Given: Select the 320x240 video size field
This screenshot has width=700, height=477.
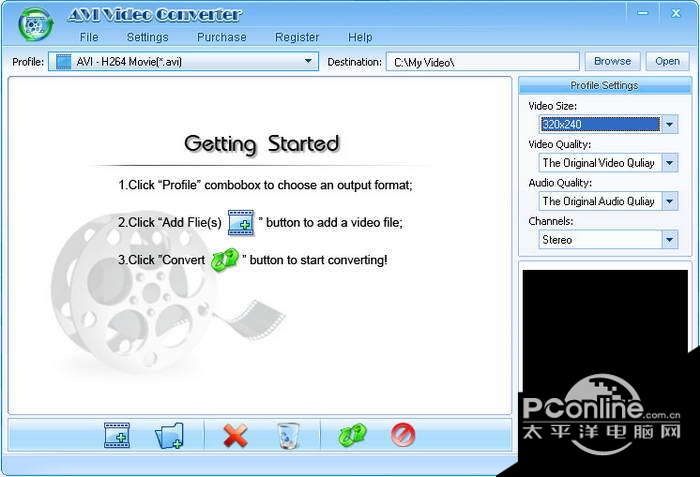Looking at the screenshot, I should tap(600, 124).
